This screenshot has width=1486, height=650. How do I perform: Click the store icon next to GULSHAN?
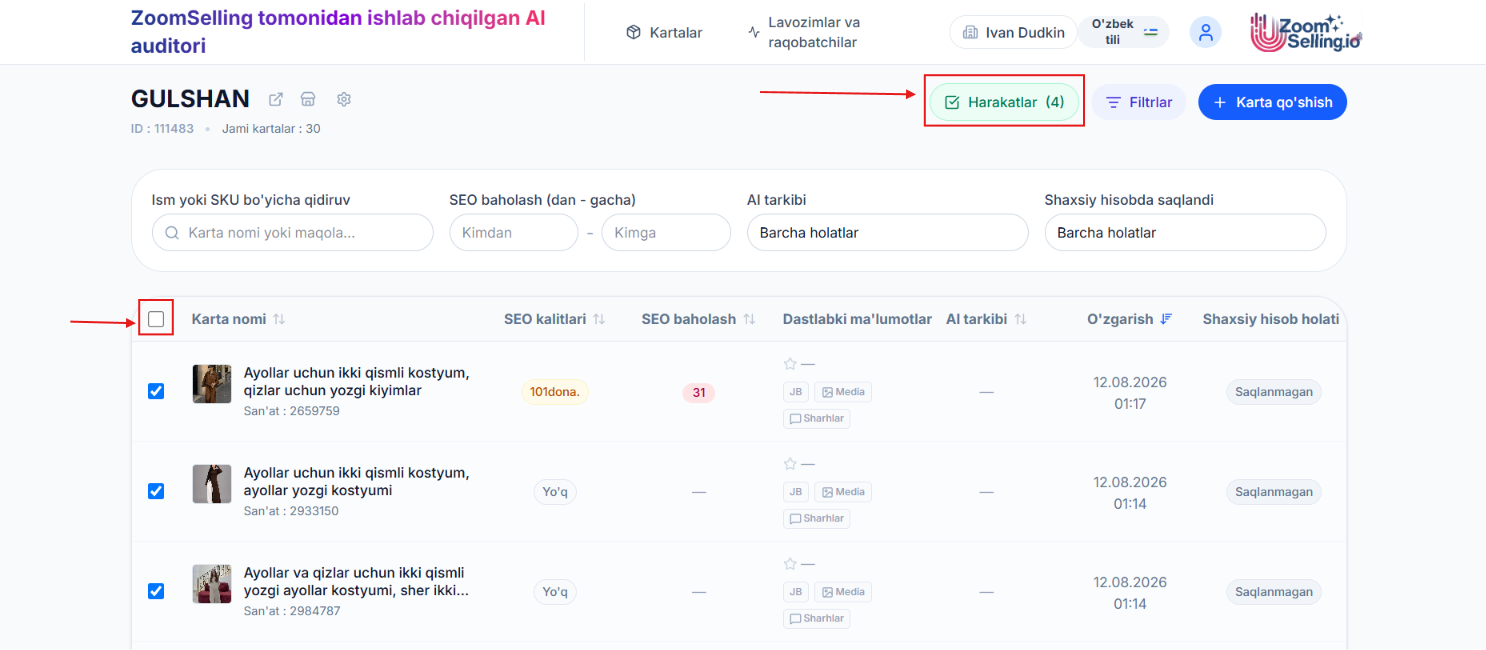pyautogui.click(x=309, y=99)
